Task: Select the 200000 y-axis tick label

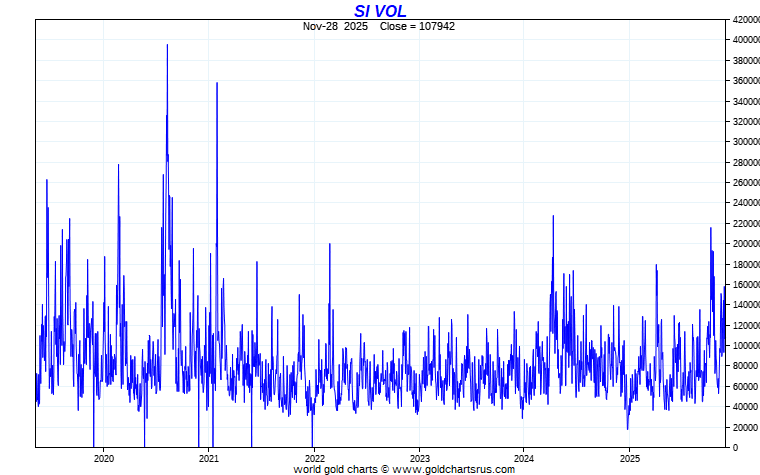Action: tap(743, 244)
